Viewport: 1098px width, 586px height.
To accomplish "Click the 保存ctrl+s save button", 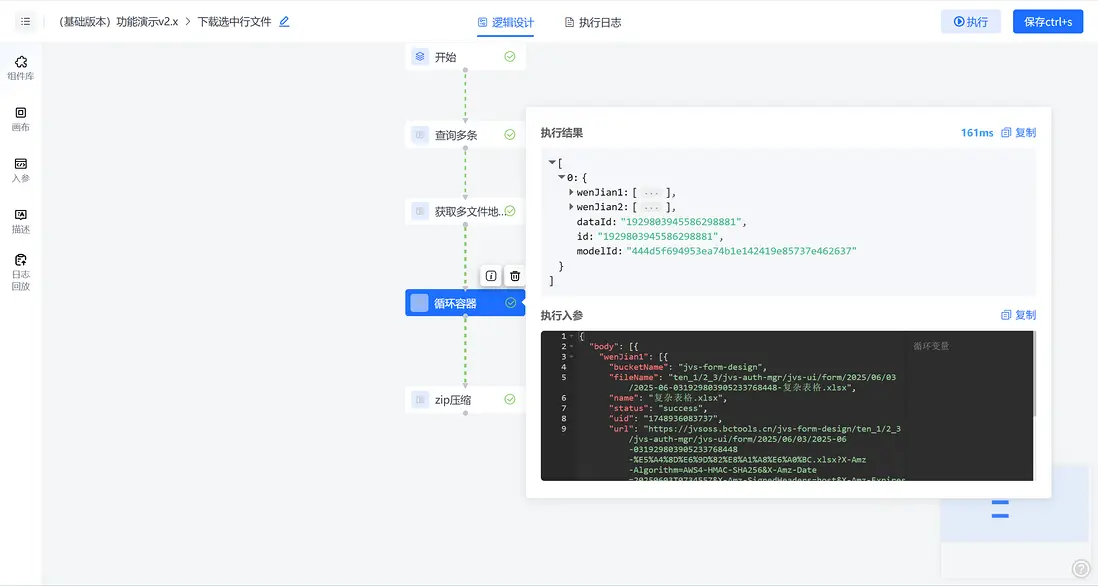I will [1048, 22].
